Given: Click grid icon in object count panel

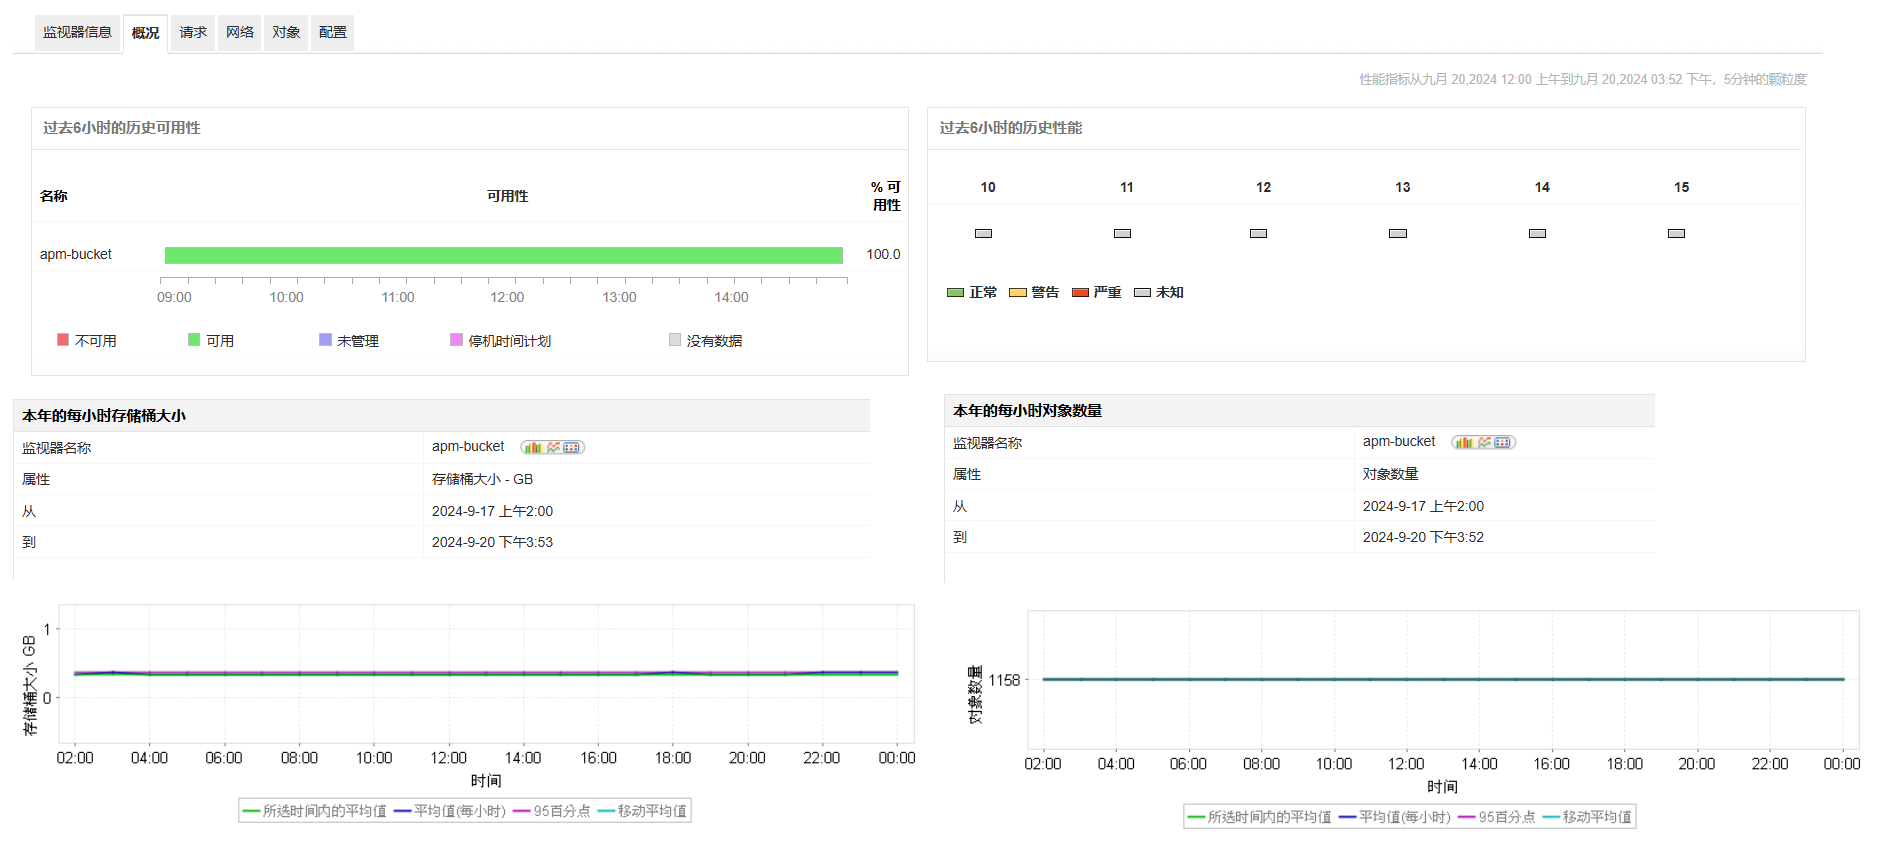Looking at the screenshot, I should tap(1502, 443).
